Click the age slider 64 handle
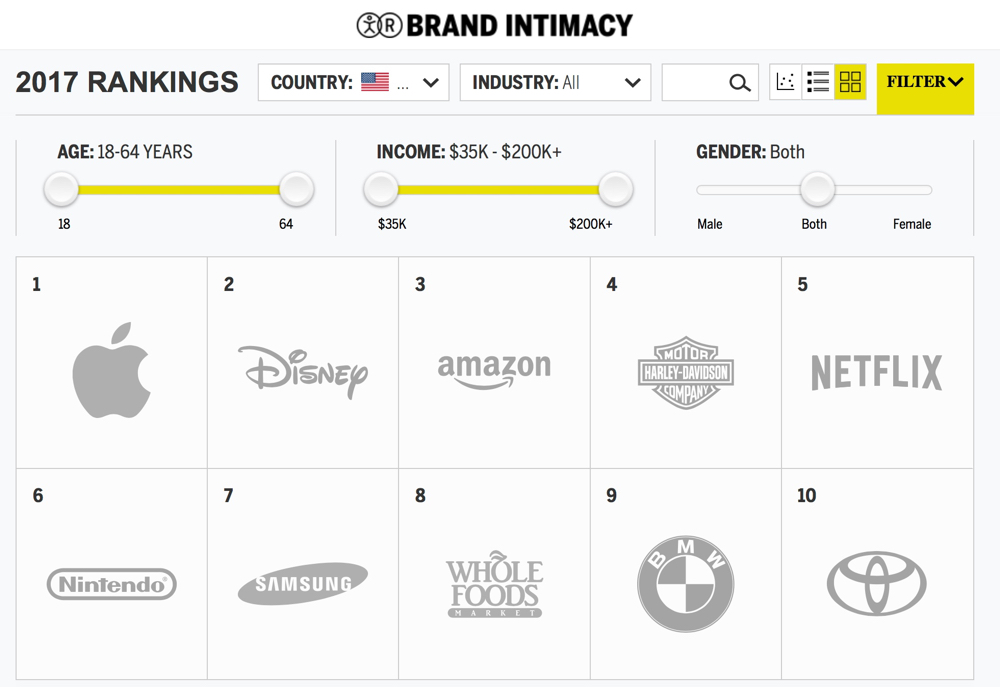Screen dimensions: 1000x687 [297, 189]
